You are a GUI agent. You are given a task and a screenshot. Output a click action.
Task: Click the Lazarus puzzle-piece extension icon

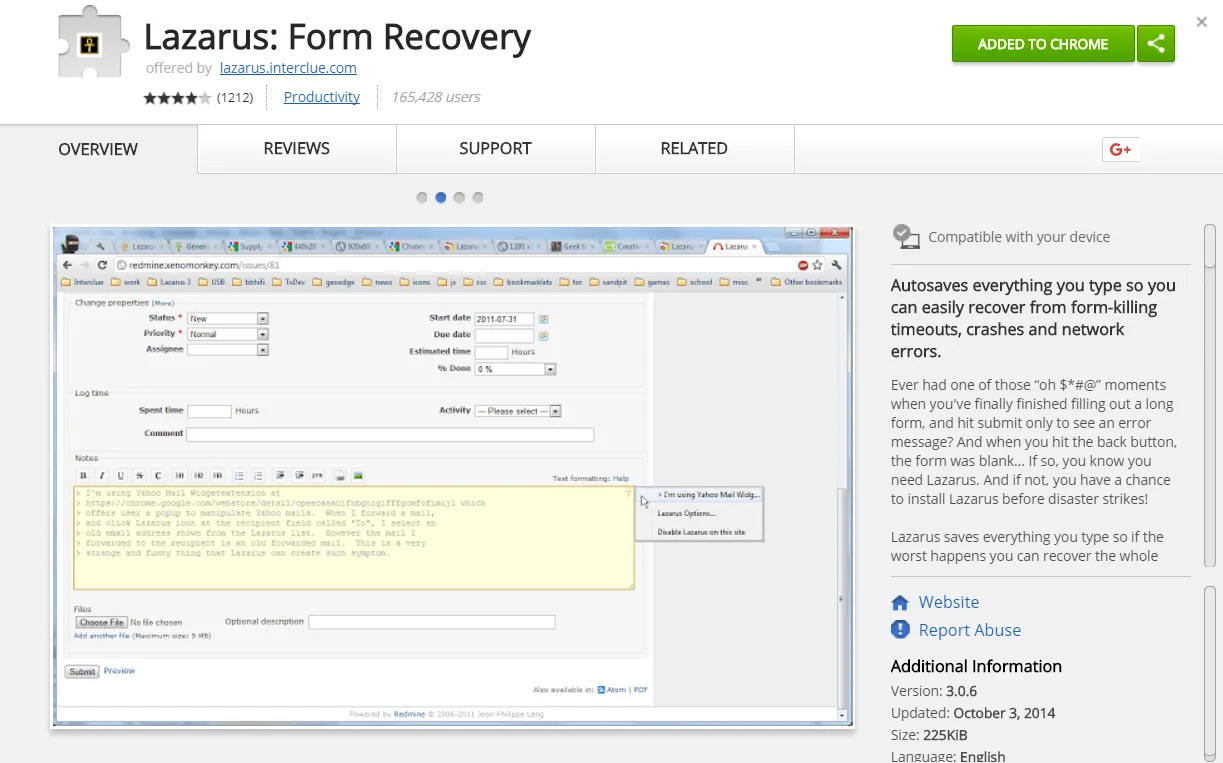pyautogui.click(x=95, y=42)
